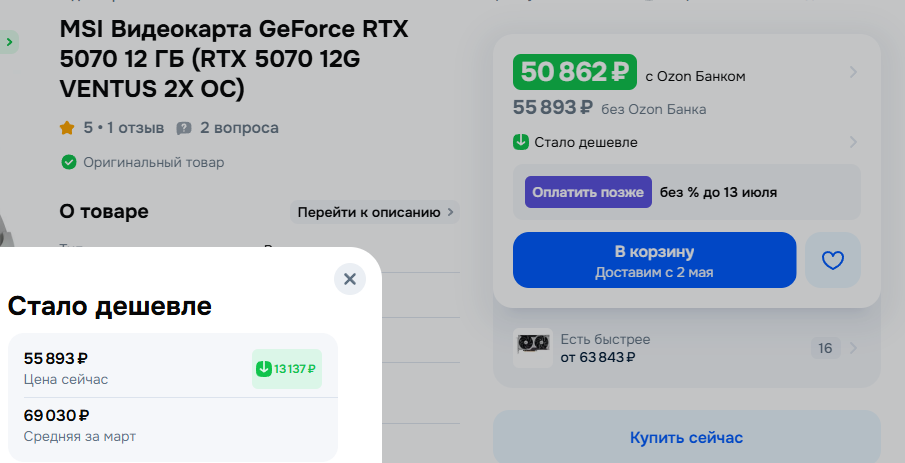
Task: Click the green 50 862 ₽ price
Action: 575,72
